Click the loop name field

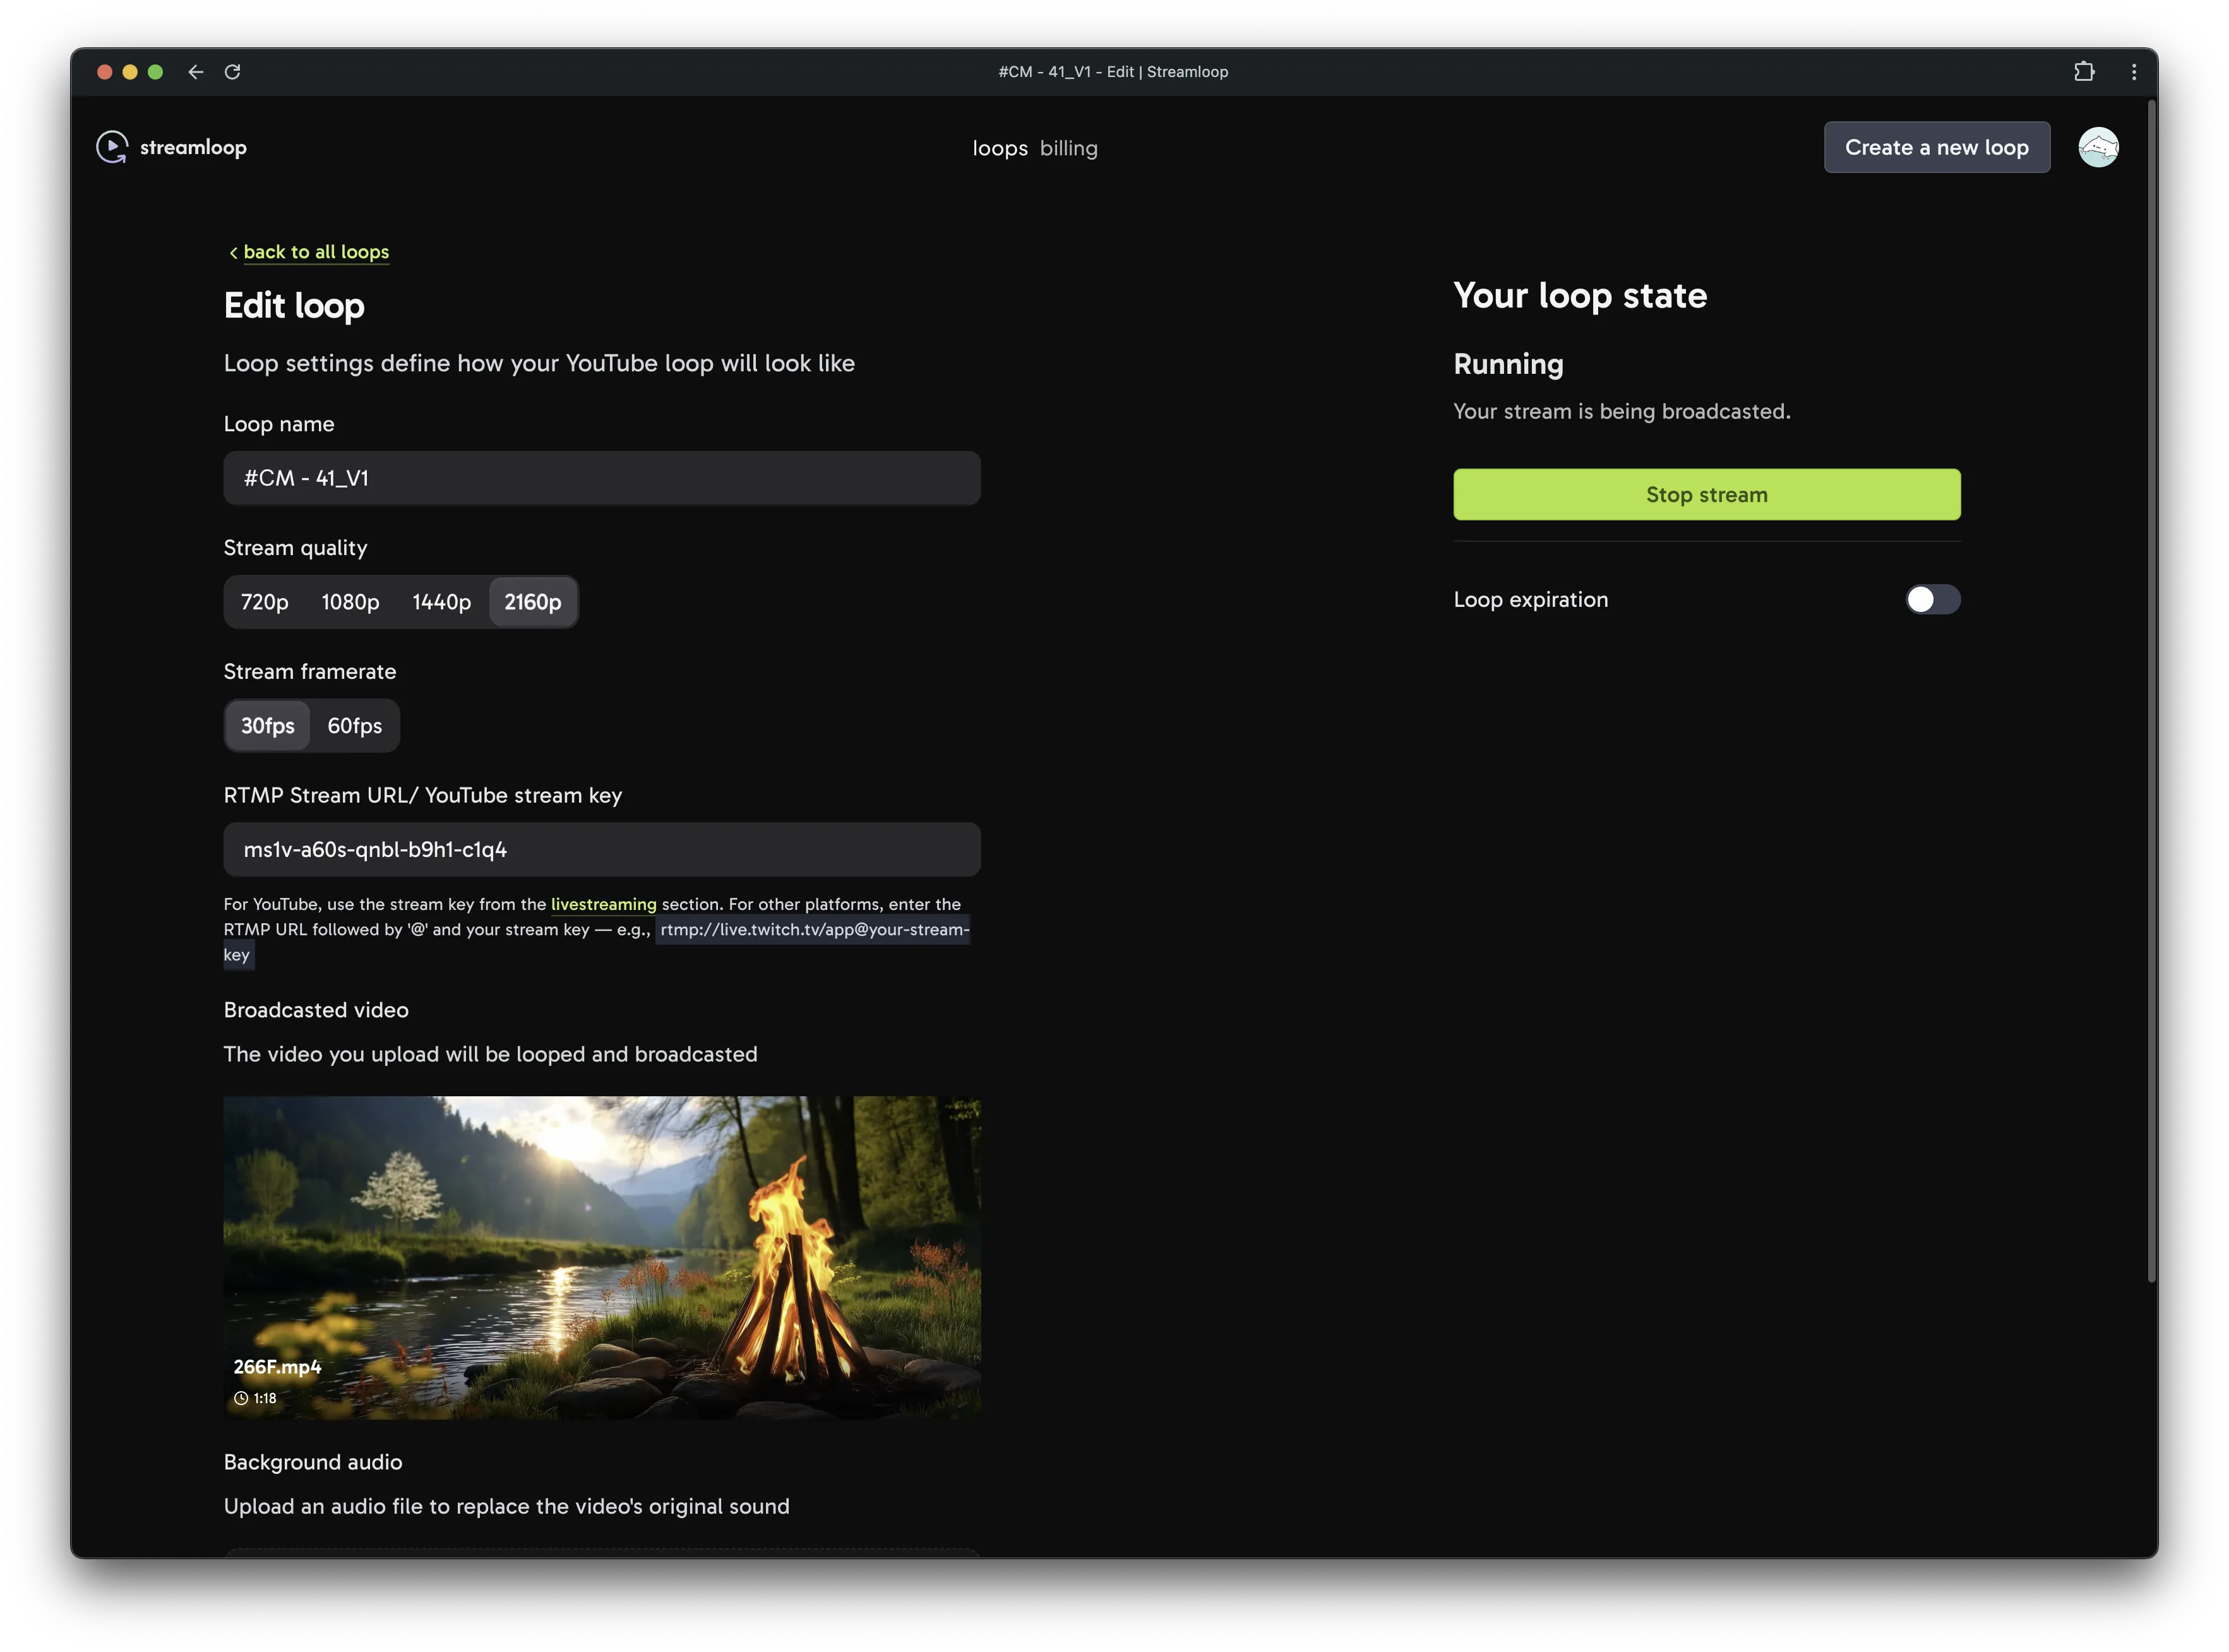click(x=601, y=478)
